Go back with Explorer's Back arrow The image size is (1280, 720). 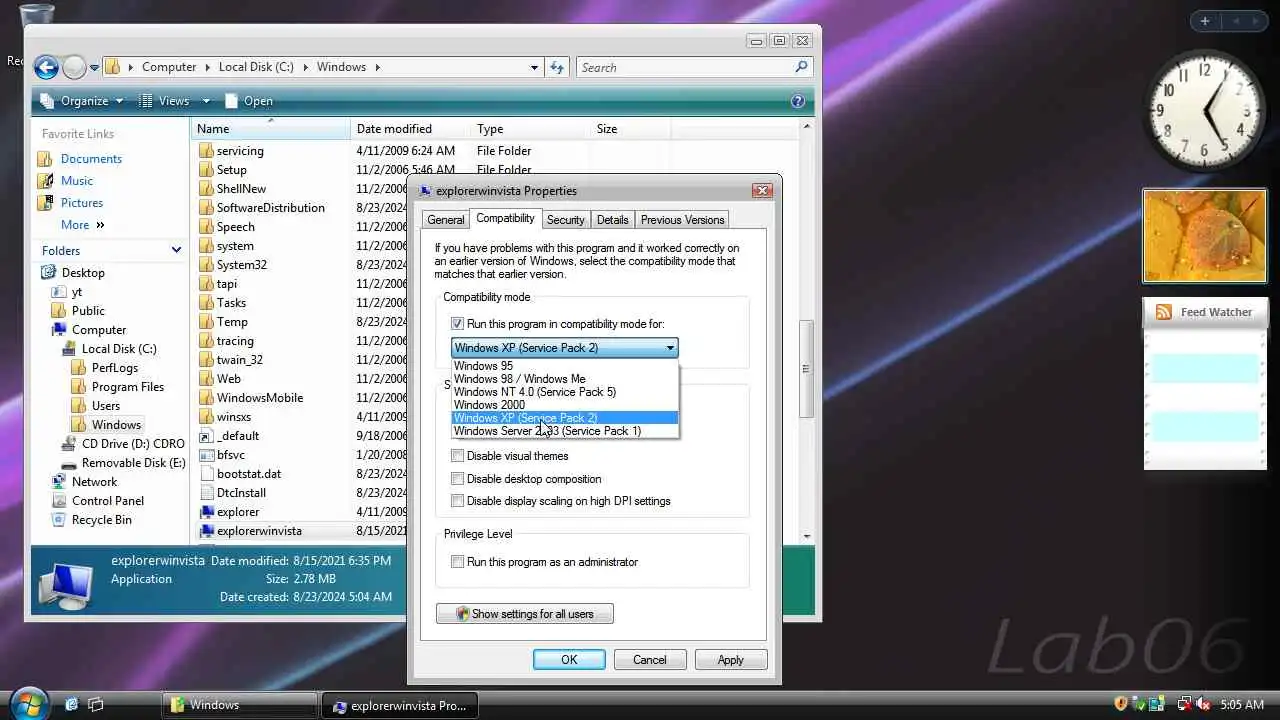click(x=46, y=67)
